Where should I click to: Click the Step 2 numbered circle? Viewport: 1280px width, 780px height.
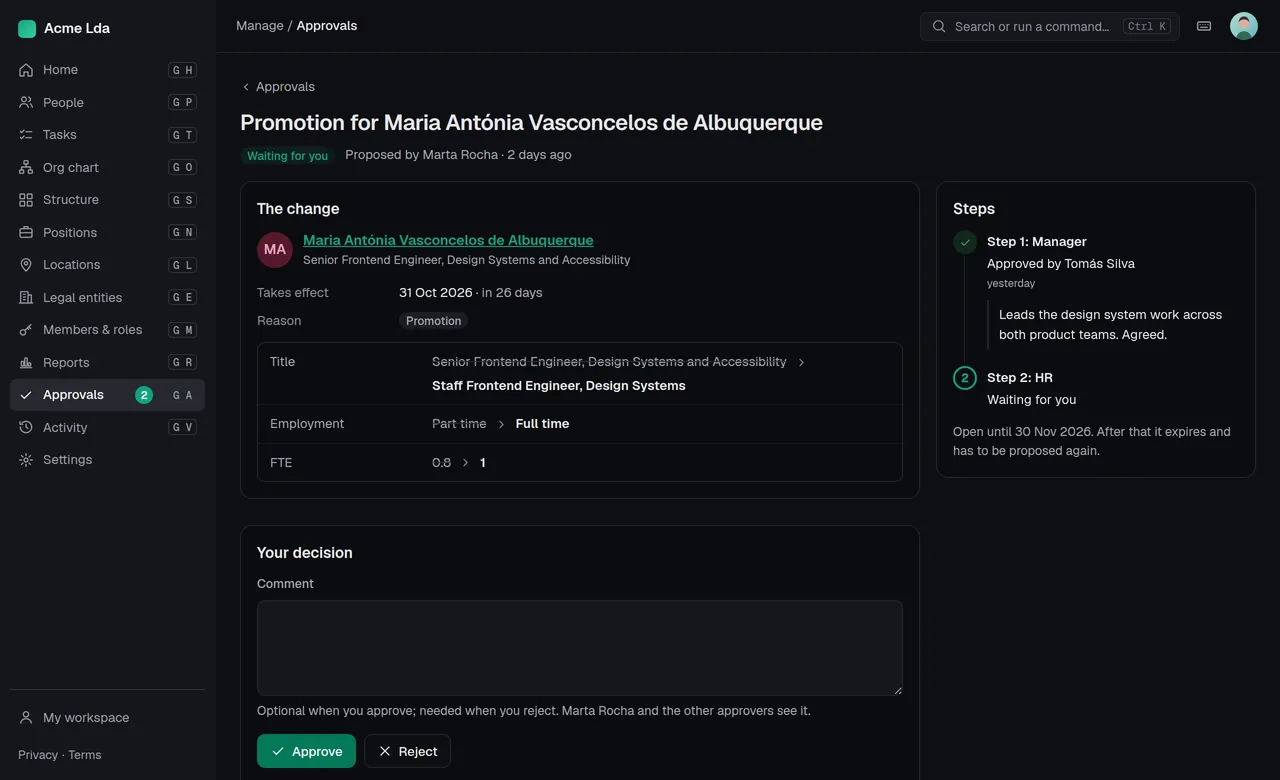click(965, 378)
